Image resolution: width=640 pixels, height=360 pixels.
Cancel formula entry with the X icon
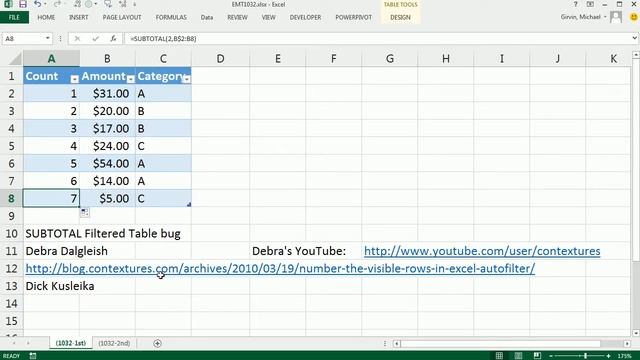pos(77,38)
